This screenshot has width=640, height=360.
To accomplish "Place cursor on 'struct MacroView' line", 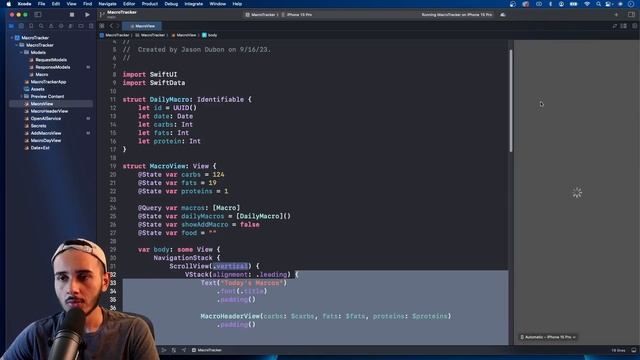I will tap(169, 166).
